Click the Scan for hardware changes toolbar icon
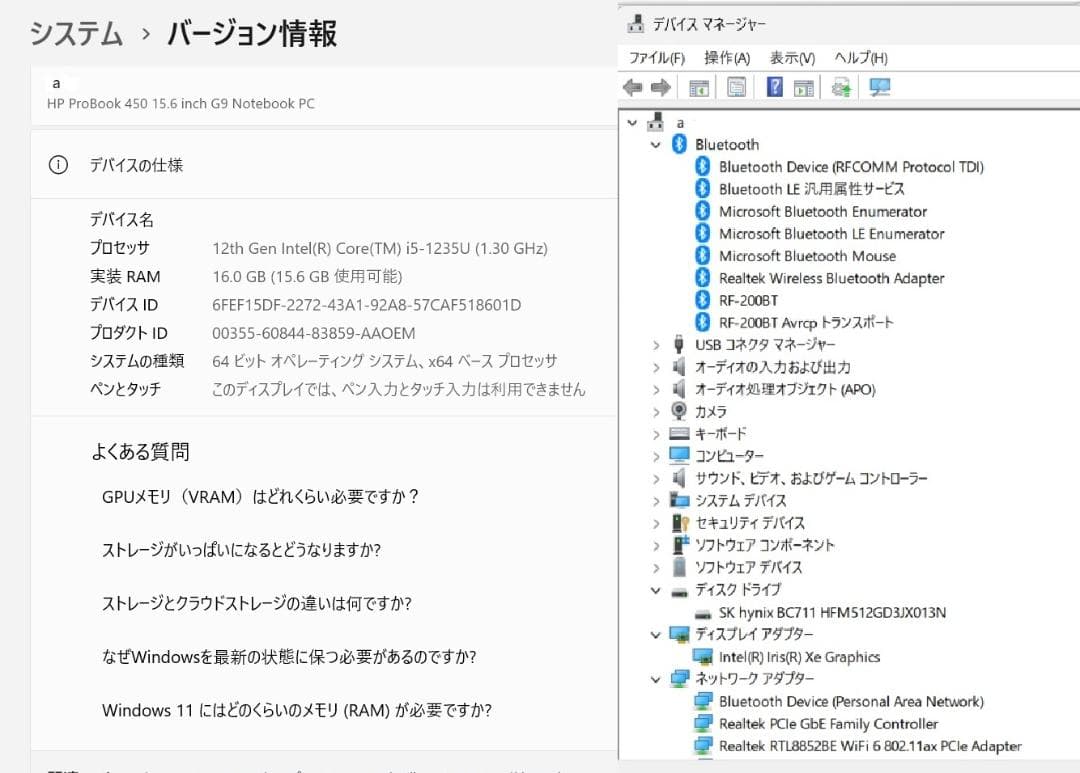The image size is (1080, 773). click(841, 87)
